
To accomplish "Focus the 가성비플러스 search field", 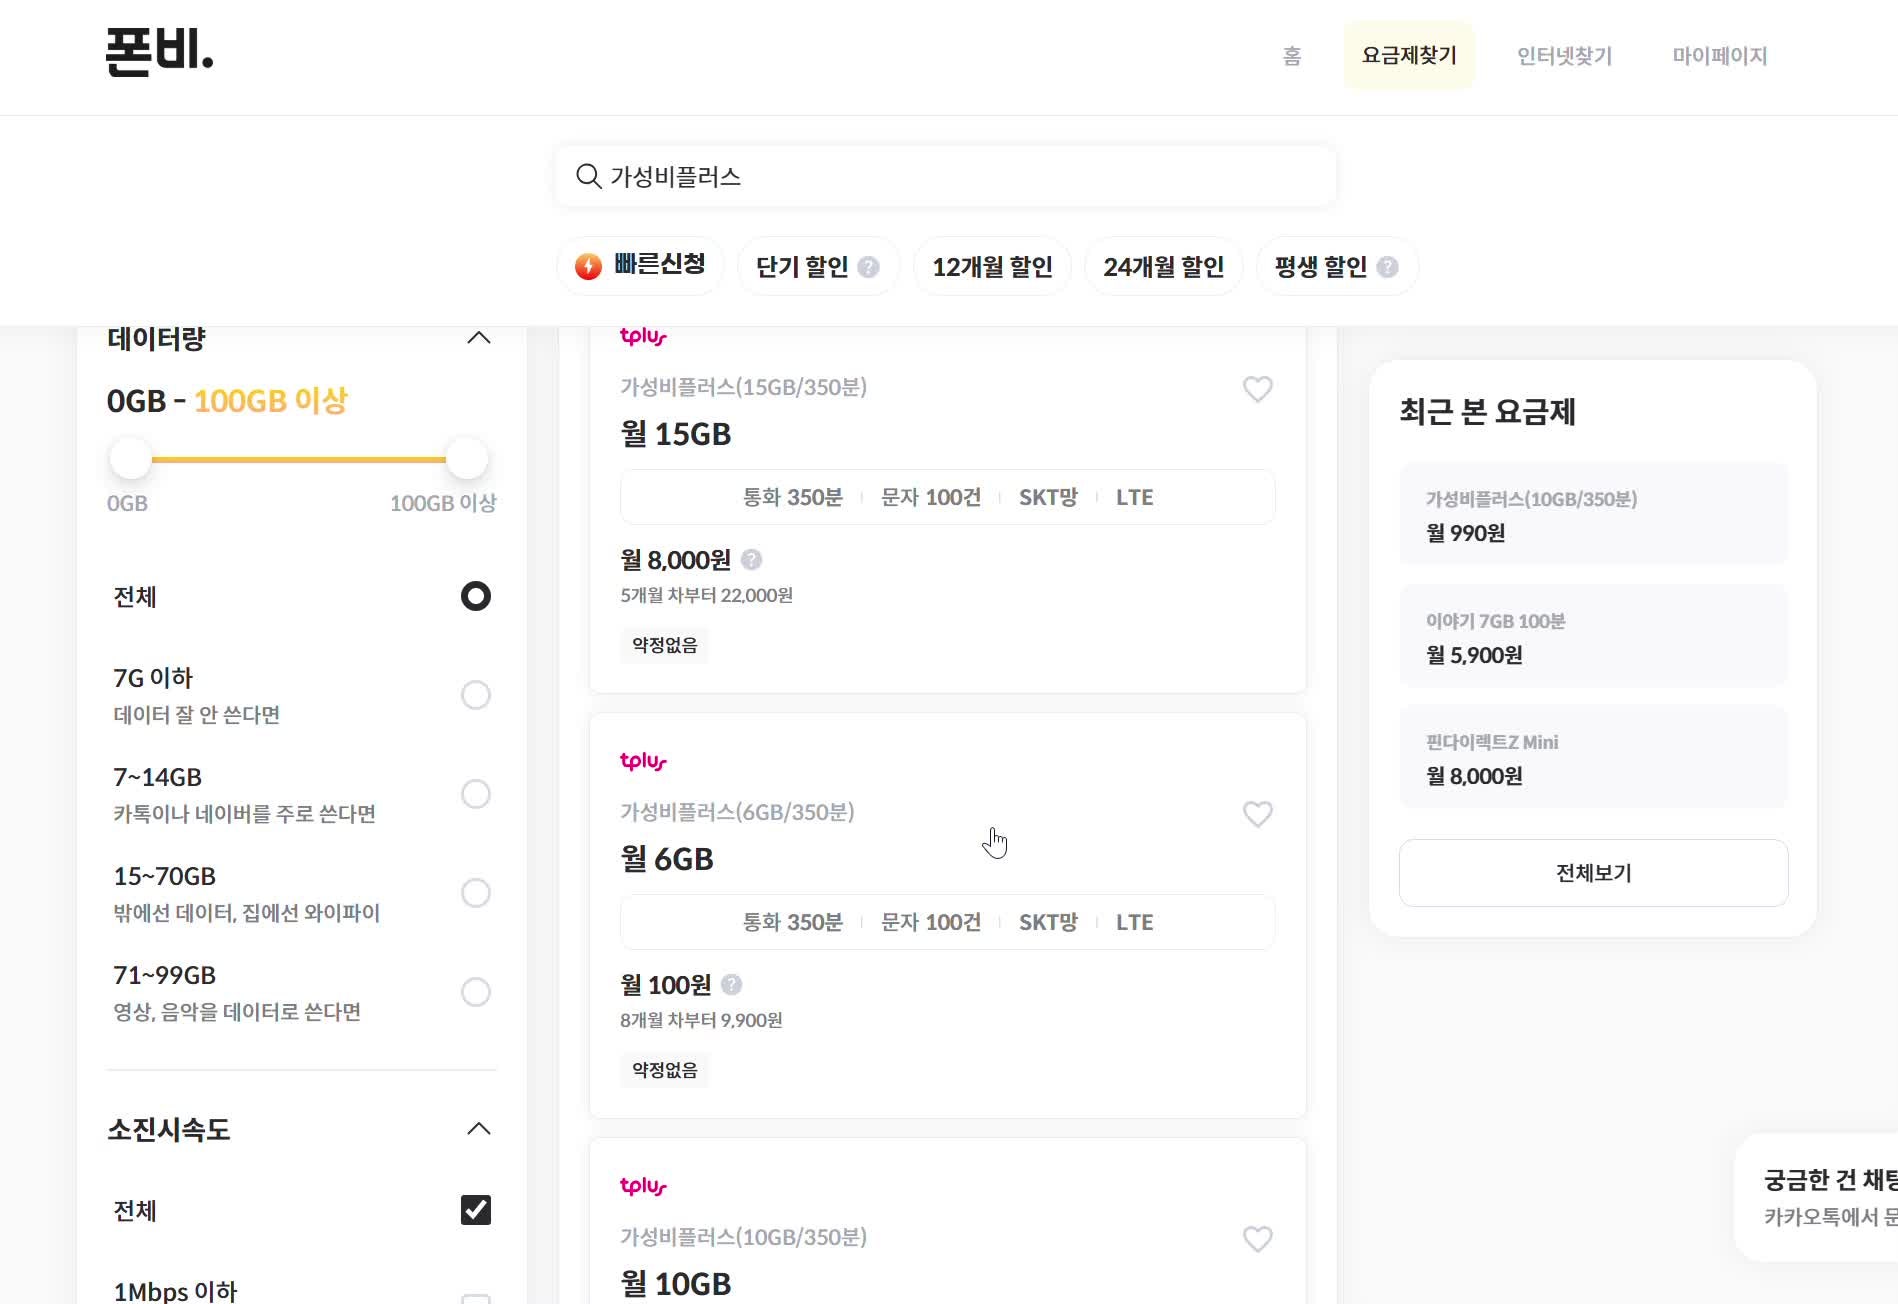I will (945, 177).
